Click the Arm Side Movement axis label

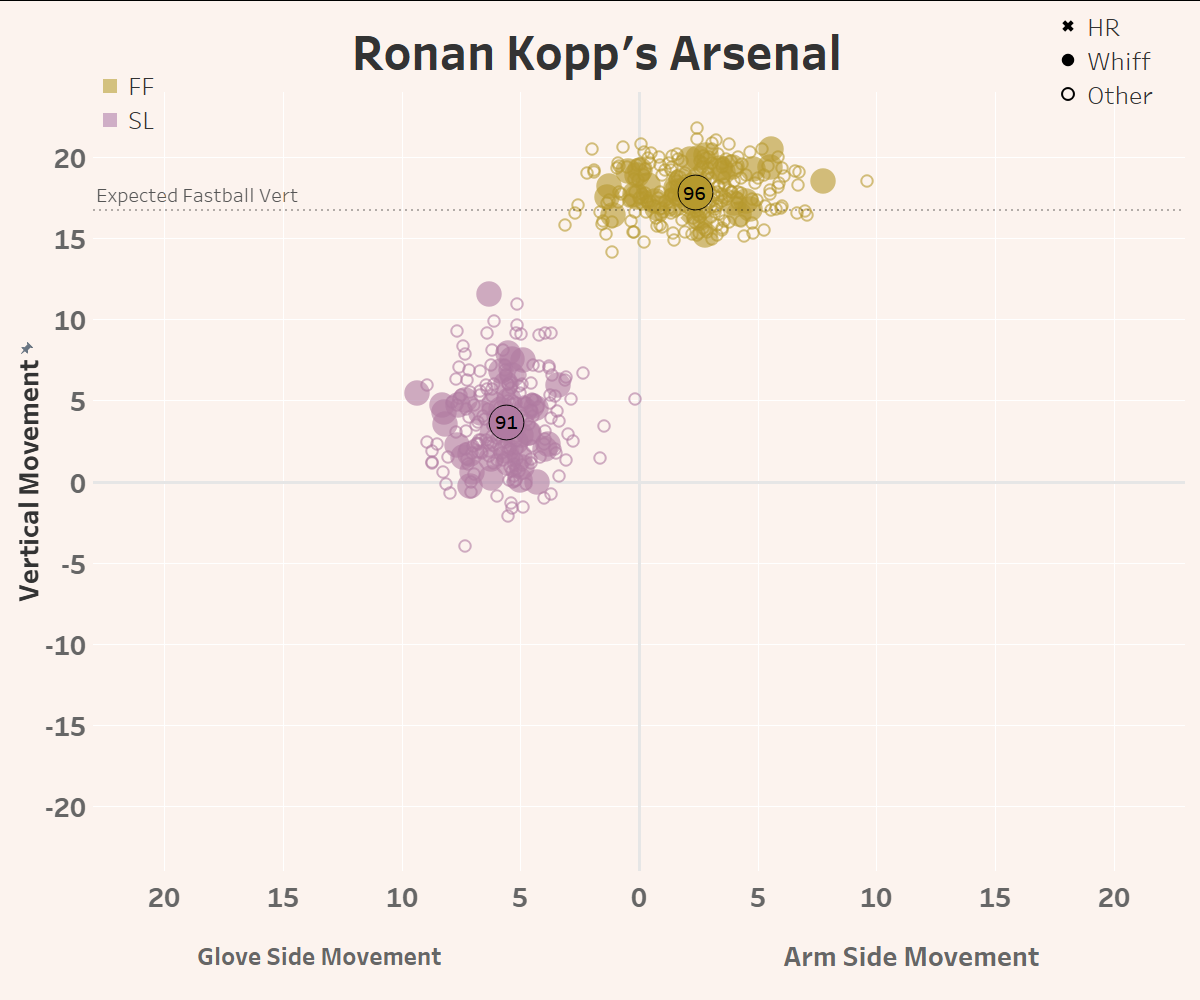911,957
